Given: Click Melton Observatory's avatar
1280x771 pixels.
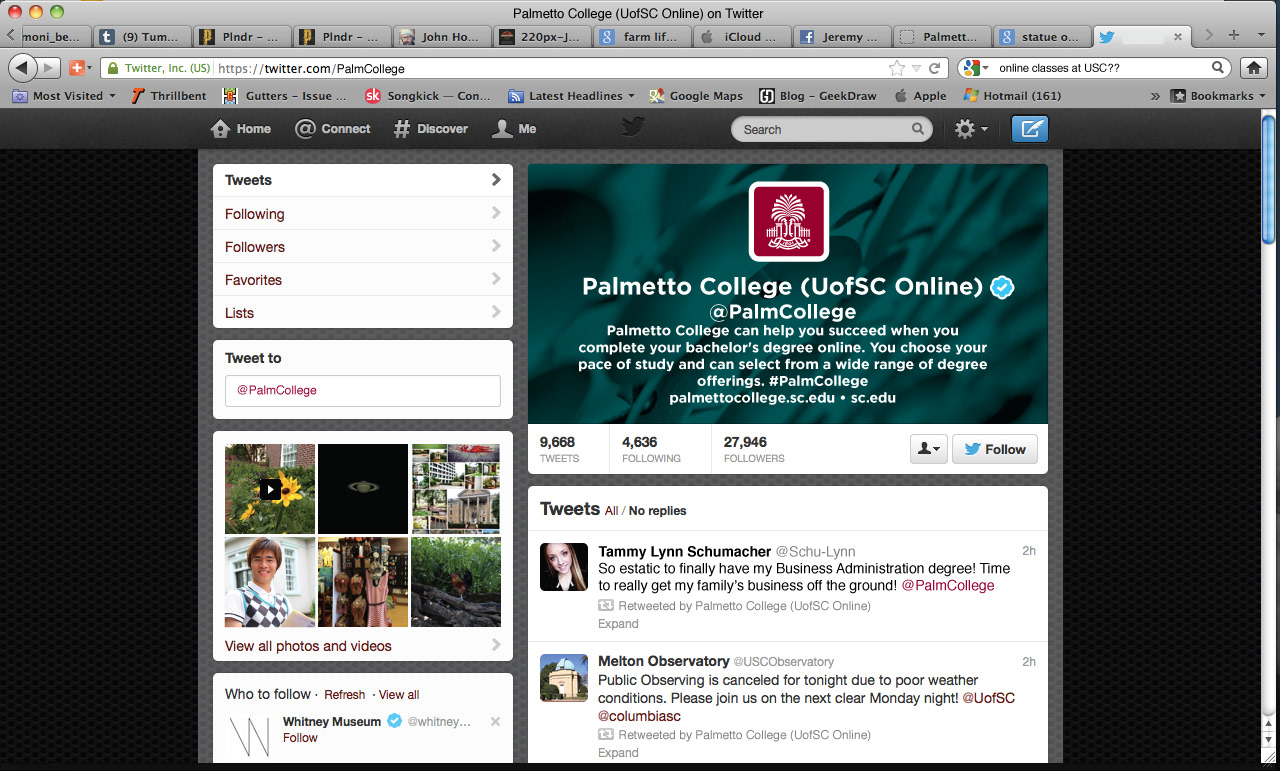Looking at the screenshot, I should (564, 677).
